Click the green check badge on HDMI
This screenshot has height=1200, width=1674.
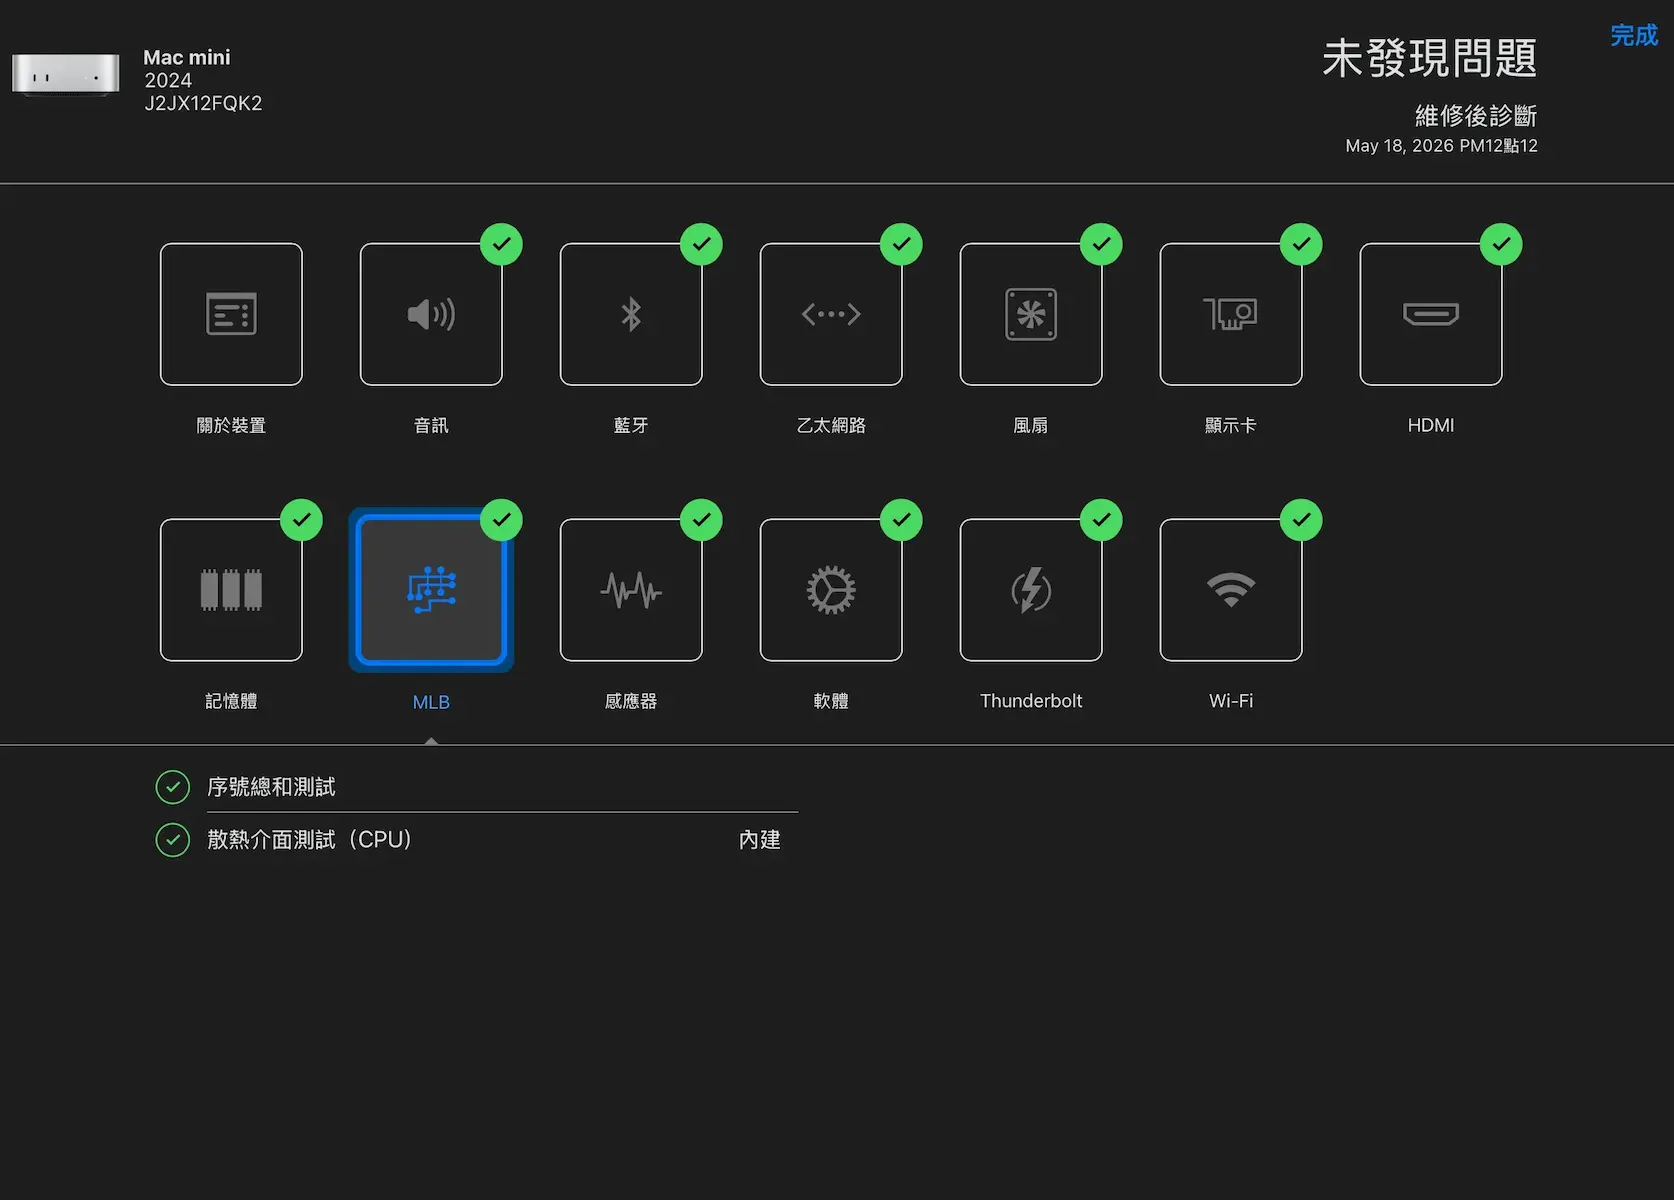click(x=1501, y=244)
